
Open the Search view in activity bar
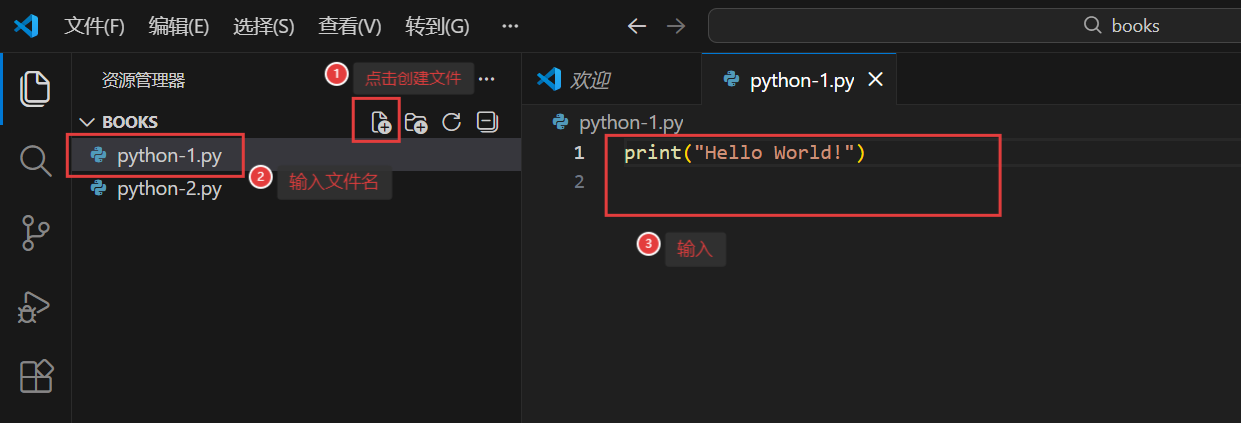pos(35,160)
